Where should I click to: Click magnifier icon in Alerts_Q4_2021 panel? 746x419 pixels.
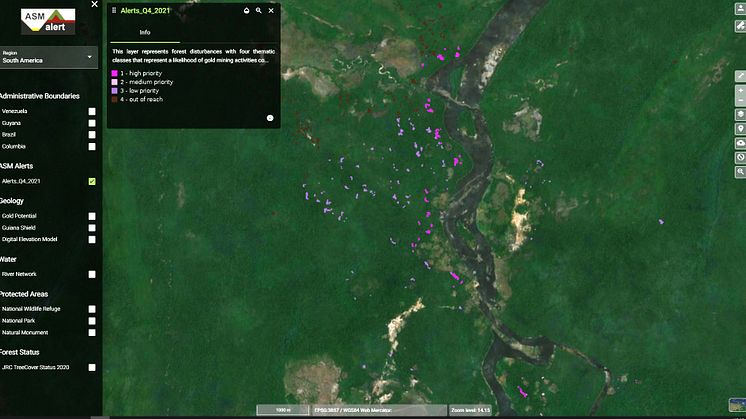(258, 10)
